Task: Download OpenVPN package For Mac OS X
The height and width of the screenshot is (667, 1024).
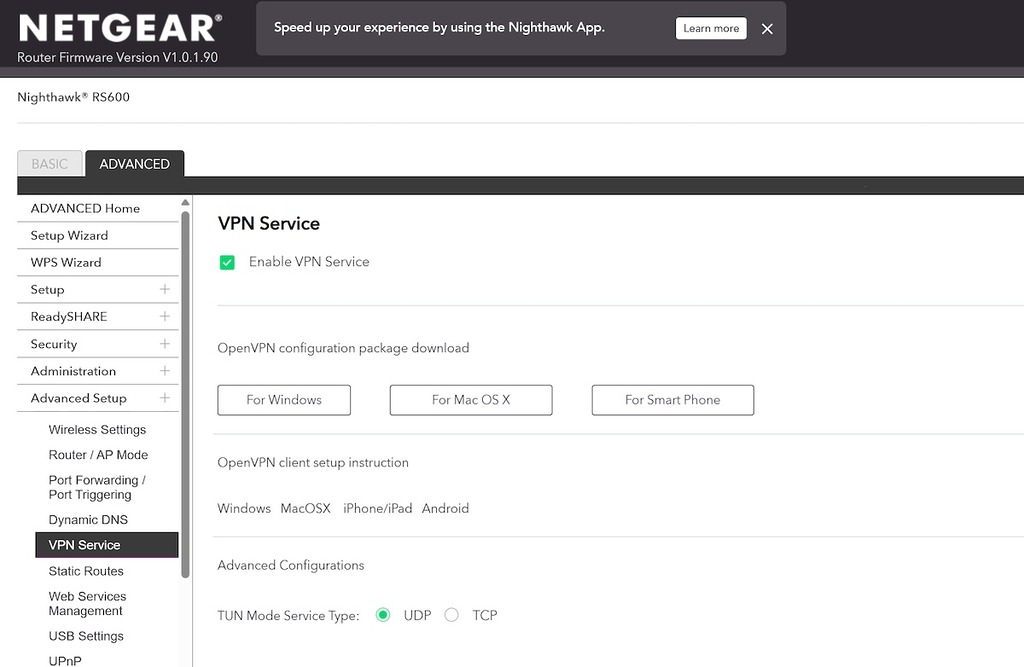Action: (471, 400)
